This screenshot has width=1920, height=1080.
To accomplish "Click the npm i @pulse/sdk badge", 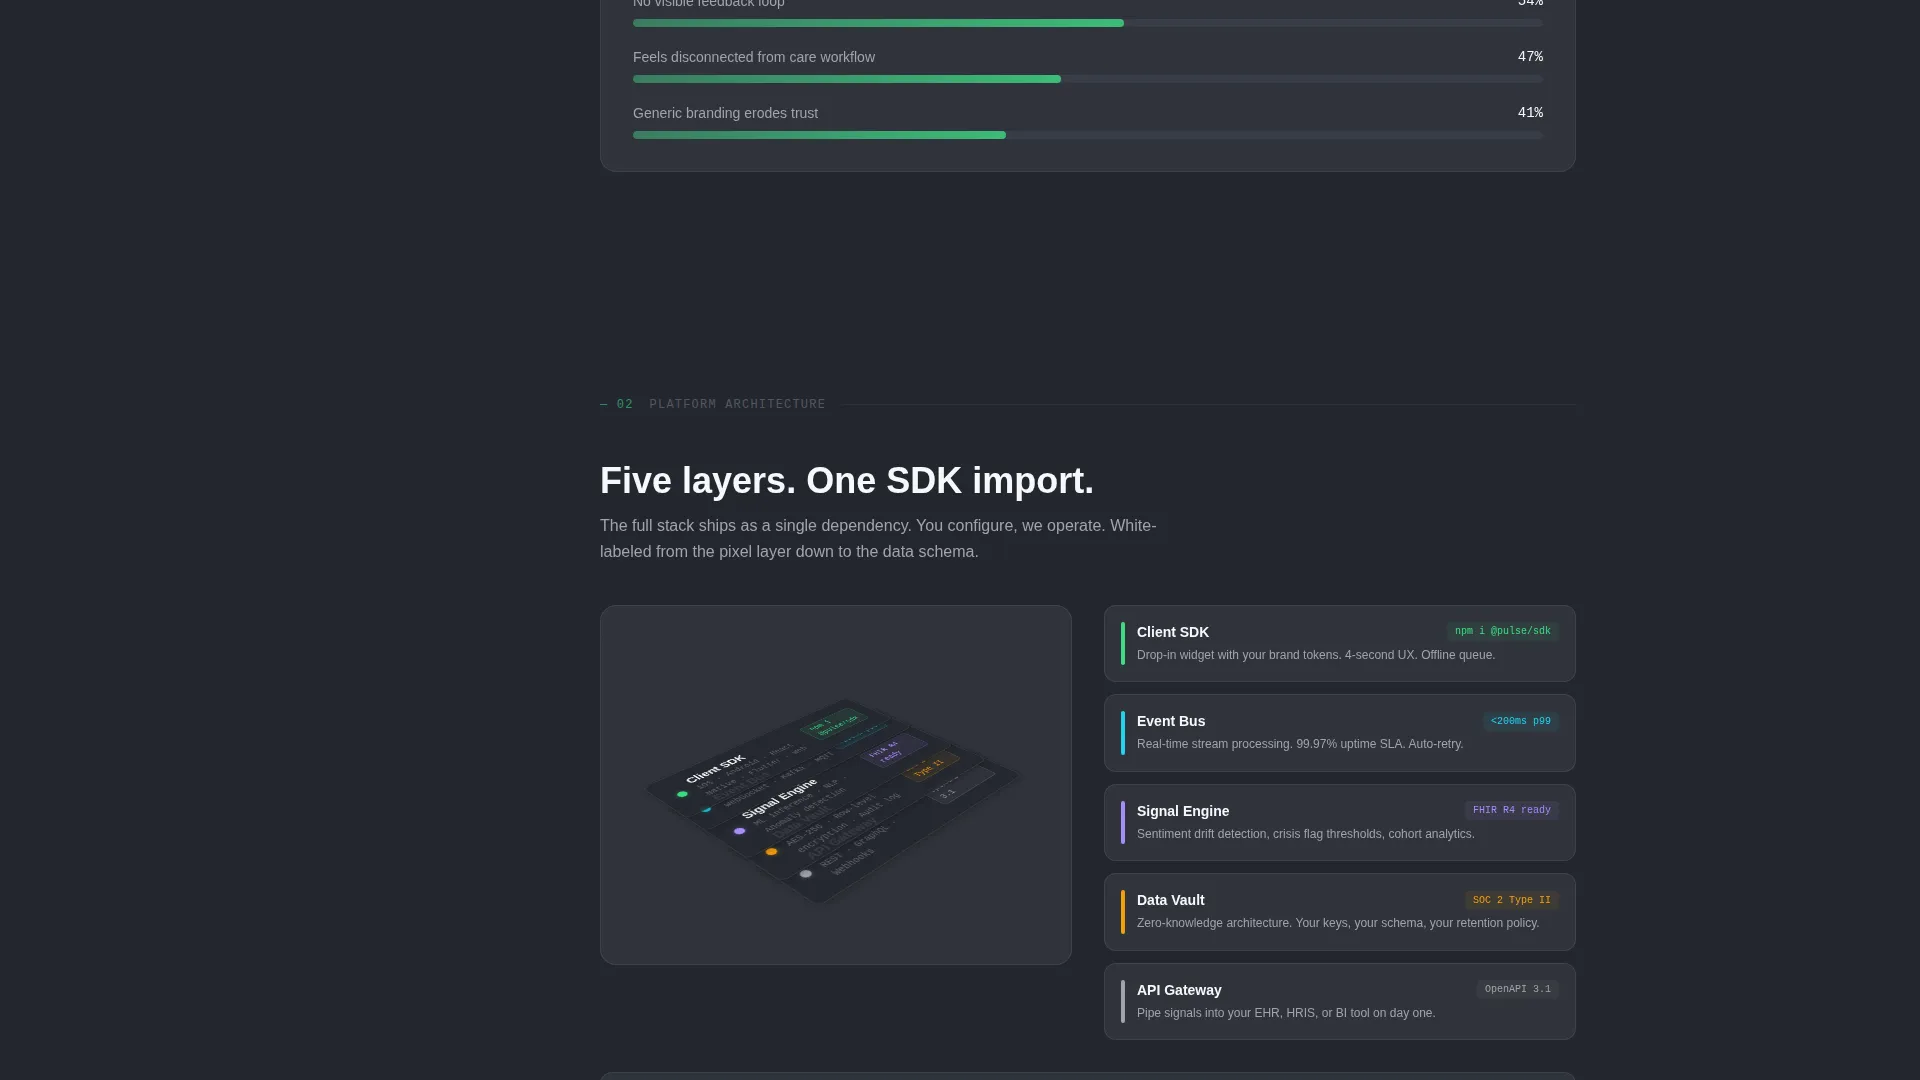I will (1502, 631).
